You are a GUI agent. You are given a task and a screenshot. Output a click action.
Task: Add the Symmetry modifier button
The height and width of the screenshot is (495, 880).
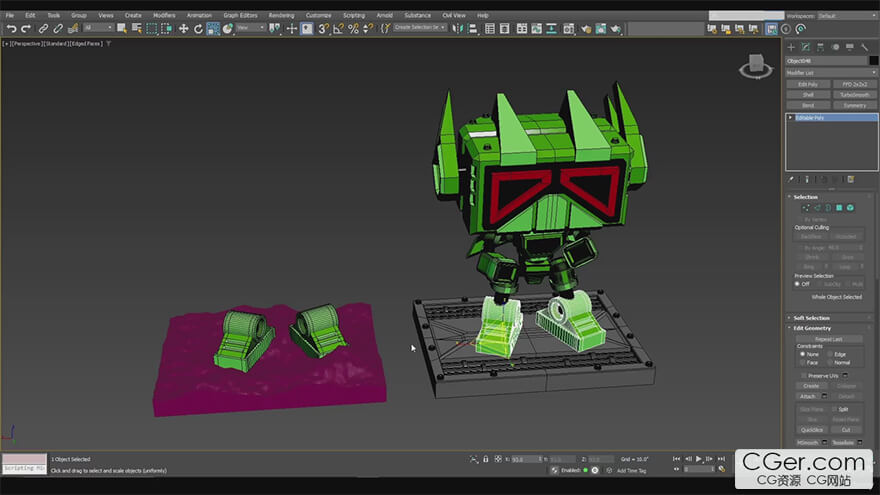click(855, 106)
